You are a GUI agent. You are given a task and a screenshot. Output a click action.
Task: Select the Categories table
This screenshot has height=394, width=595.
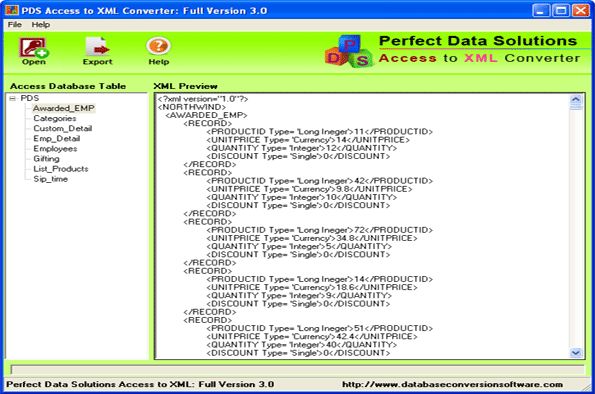pos(55,118)
